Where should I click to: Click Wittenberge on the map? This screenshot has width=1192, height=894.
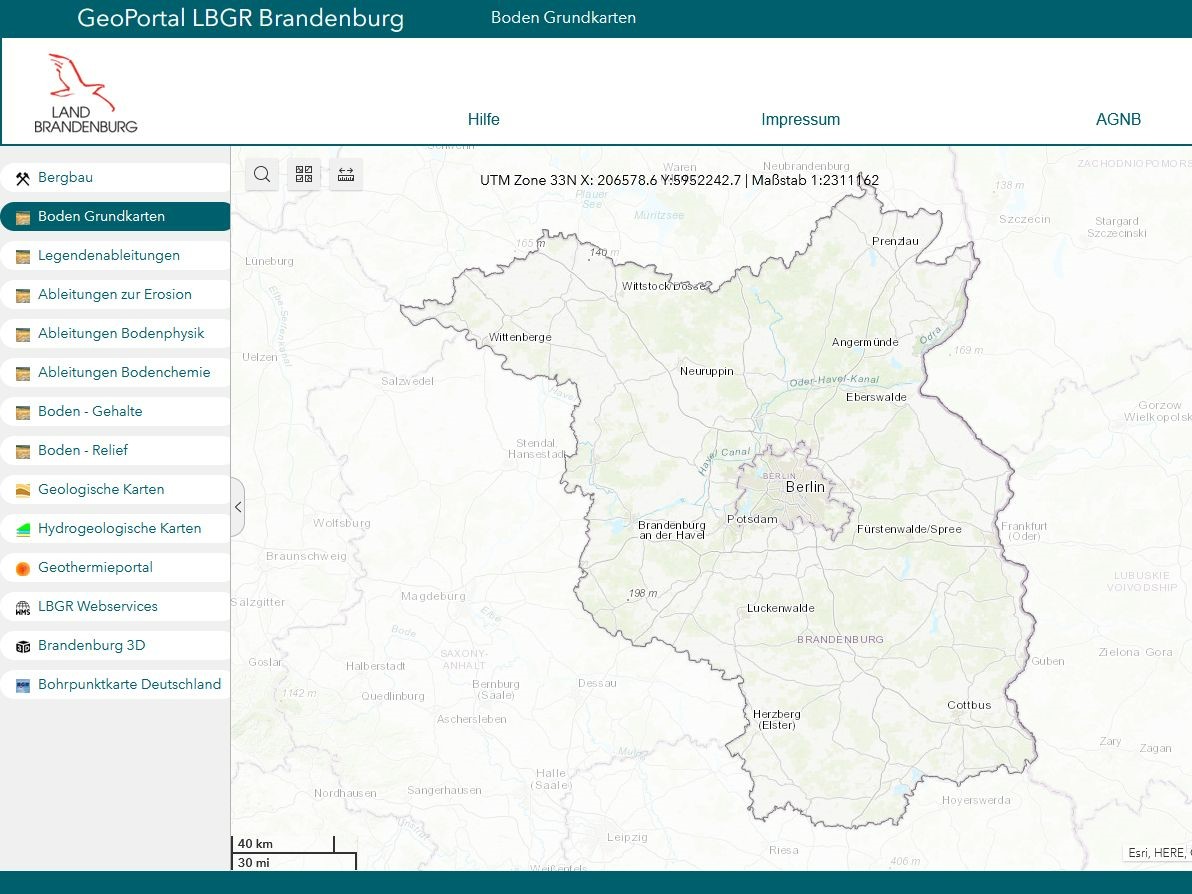pyautogui.click(x=520, y=337)
